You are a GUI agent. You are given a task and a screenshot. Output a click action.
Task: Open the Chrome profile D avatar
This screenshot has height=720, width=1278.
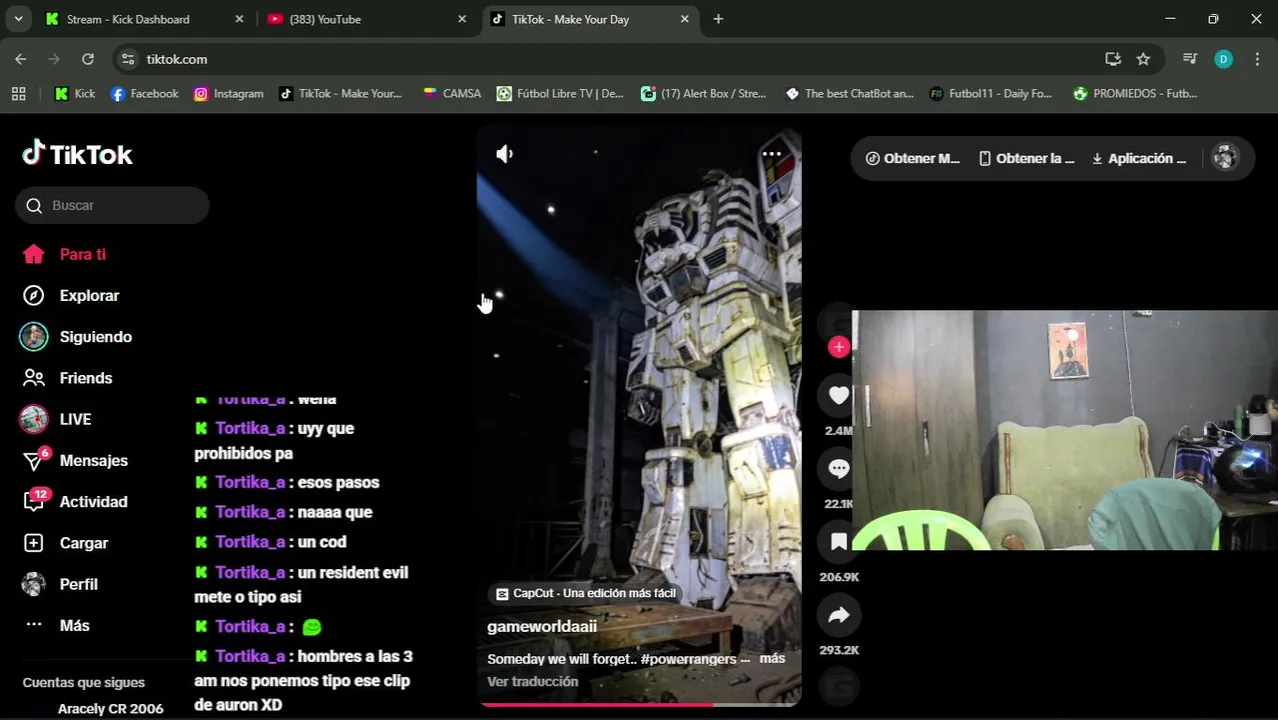pos(1223,59)
